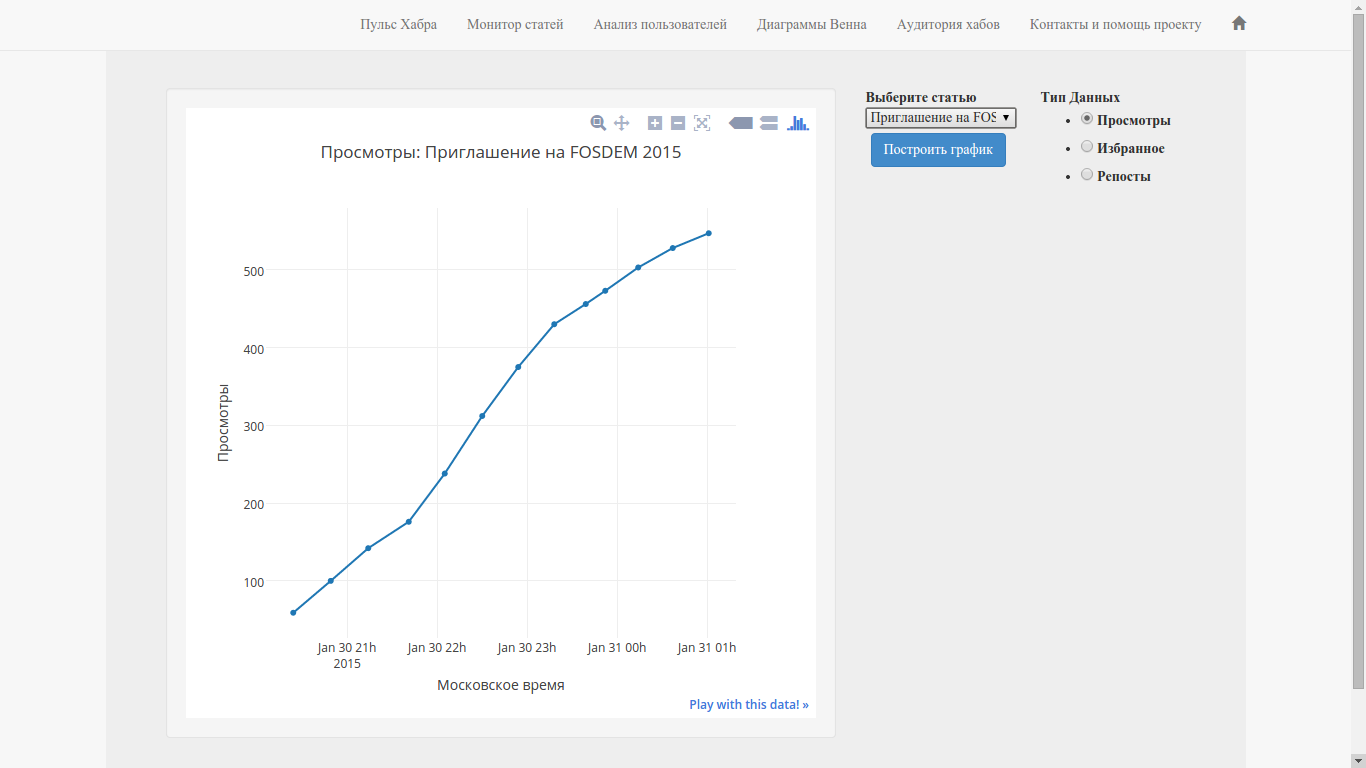Click the Jan 30 22h tick label
The height and width of the screenshot is (768, 1366).
pos(437,648)
